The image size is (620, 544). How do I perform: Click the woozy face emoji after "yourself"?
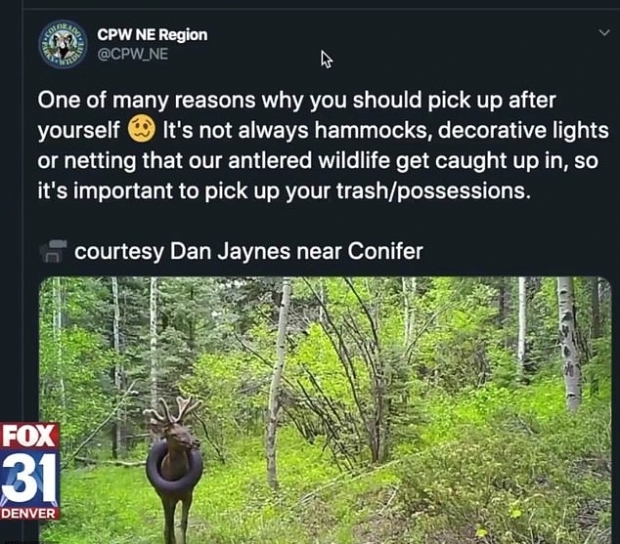[x=142, y=128]
